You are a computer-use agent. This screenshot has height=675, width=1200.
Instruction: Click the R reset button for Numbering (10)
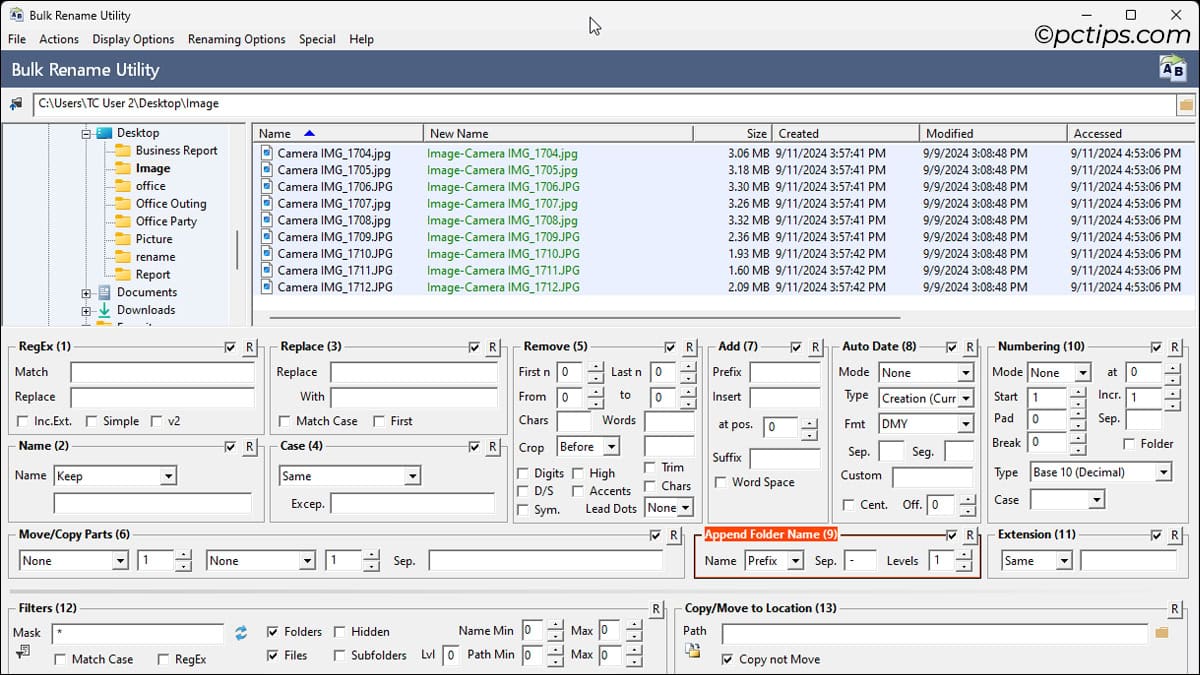coord(1175,348)
